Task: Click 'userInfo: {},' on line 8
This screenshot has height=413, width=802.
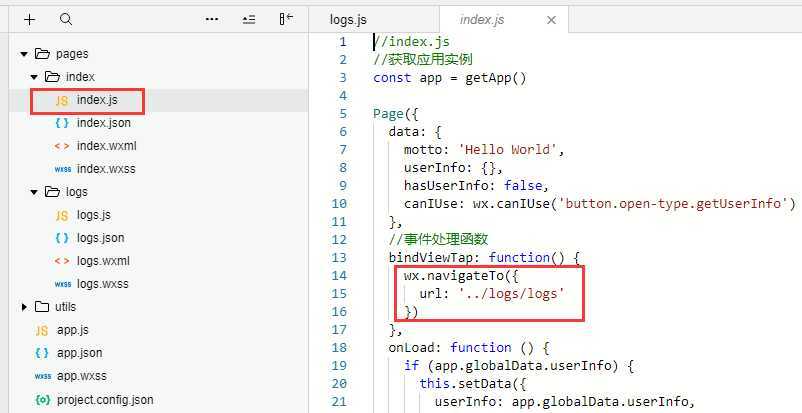Action: (453, 168)
